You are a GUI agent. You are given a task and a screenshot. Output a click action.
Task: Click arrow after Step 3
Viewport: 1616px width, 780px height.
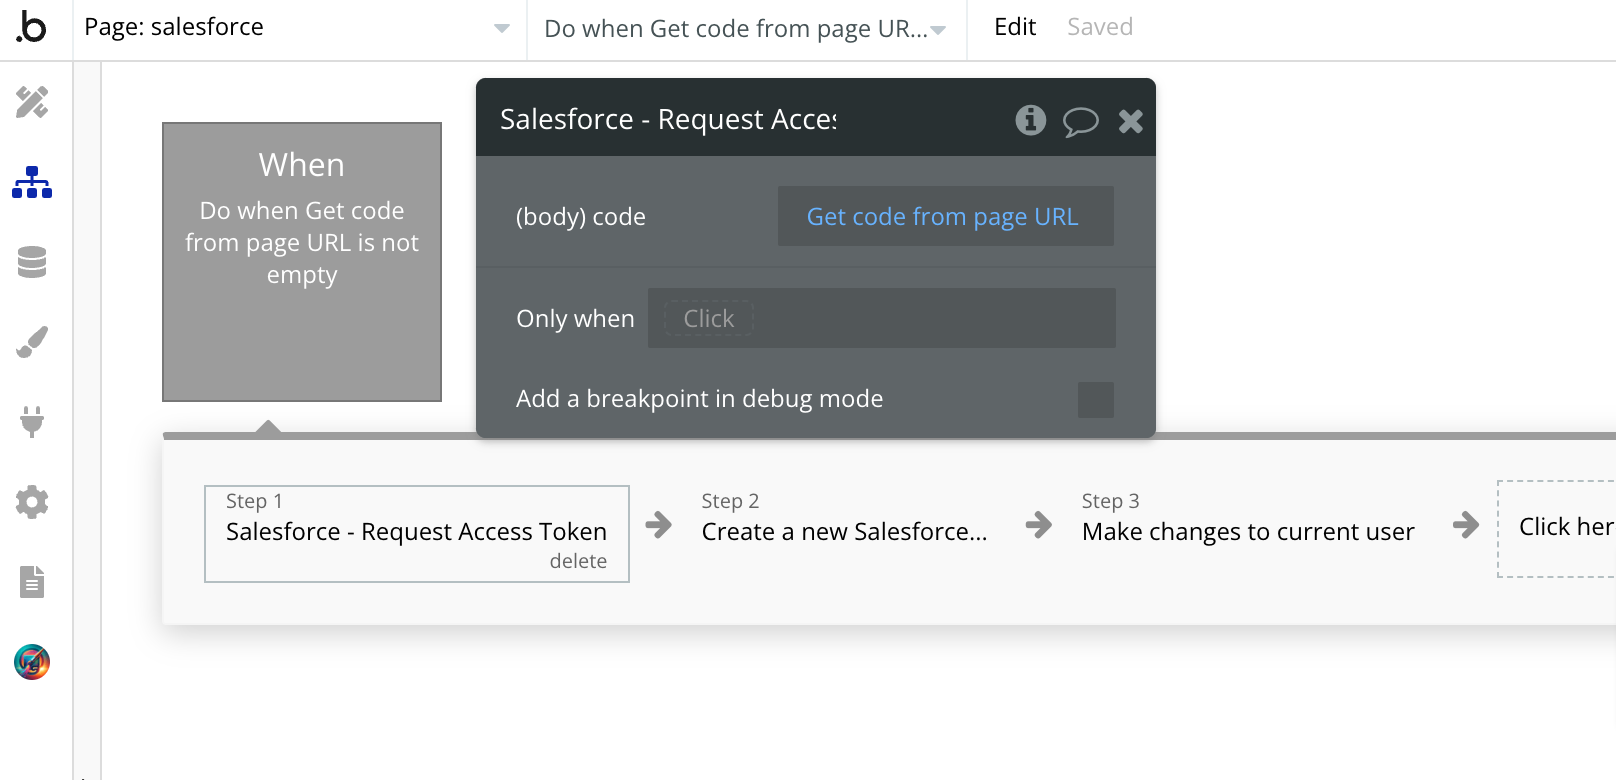point(1466,524)
